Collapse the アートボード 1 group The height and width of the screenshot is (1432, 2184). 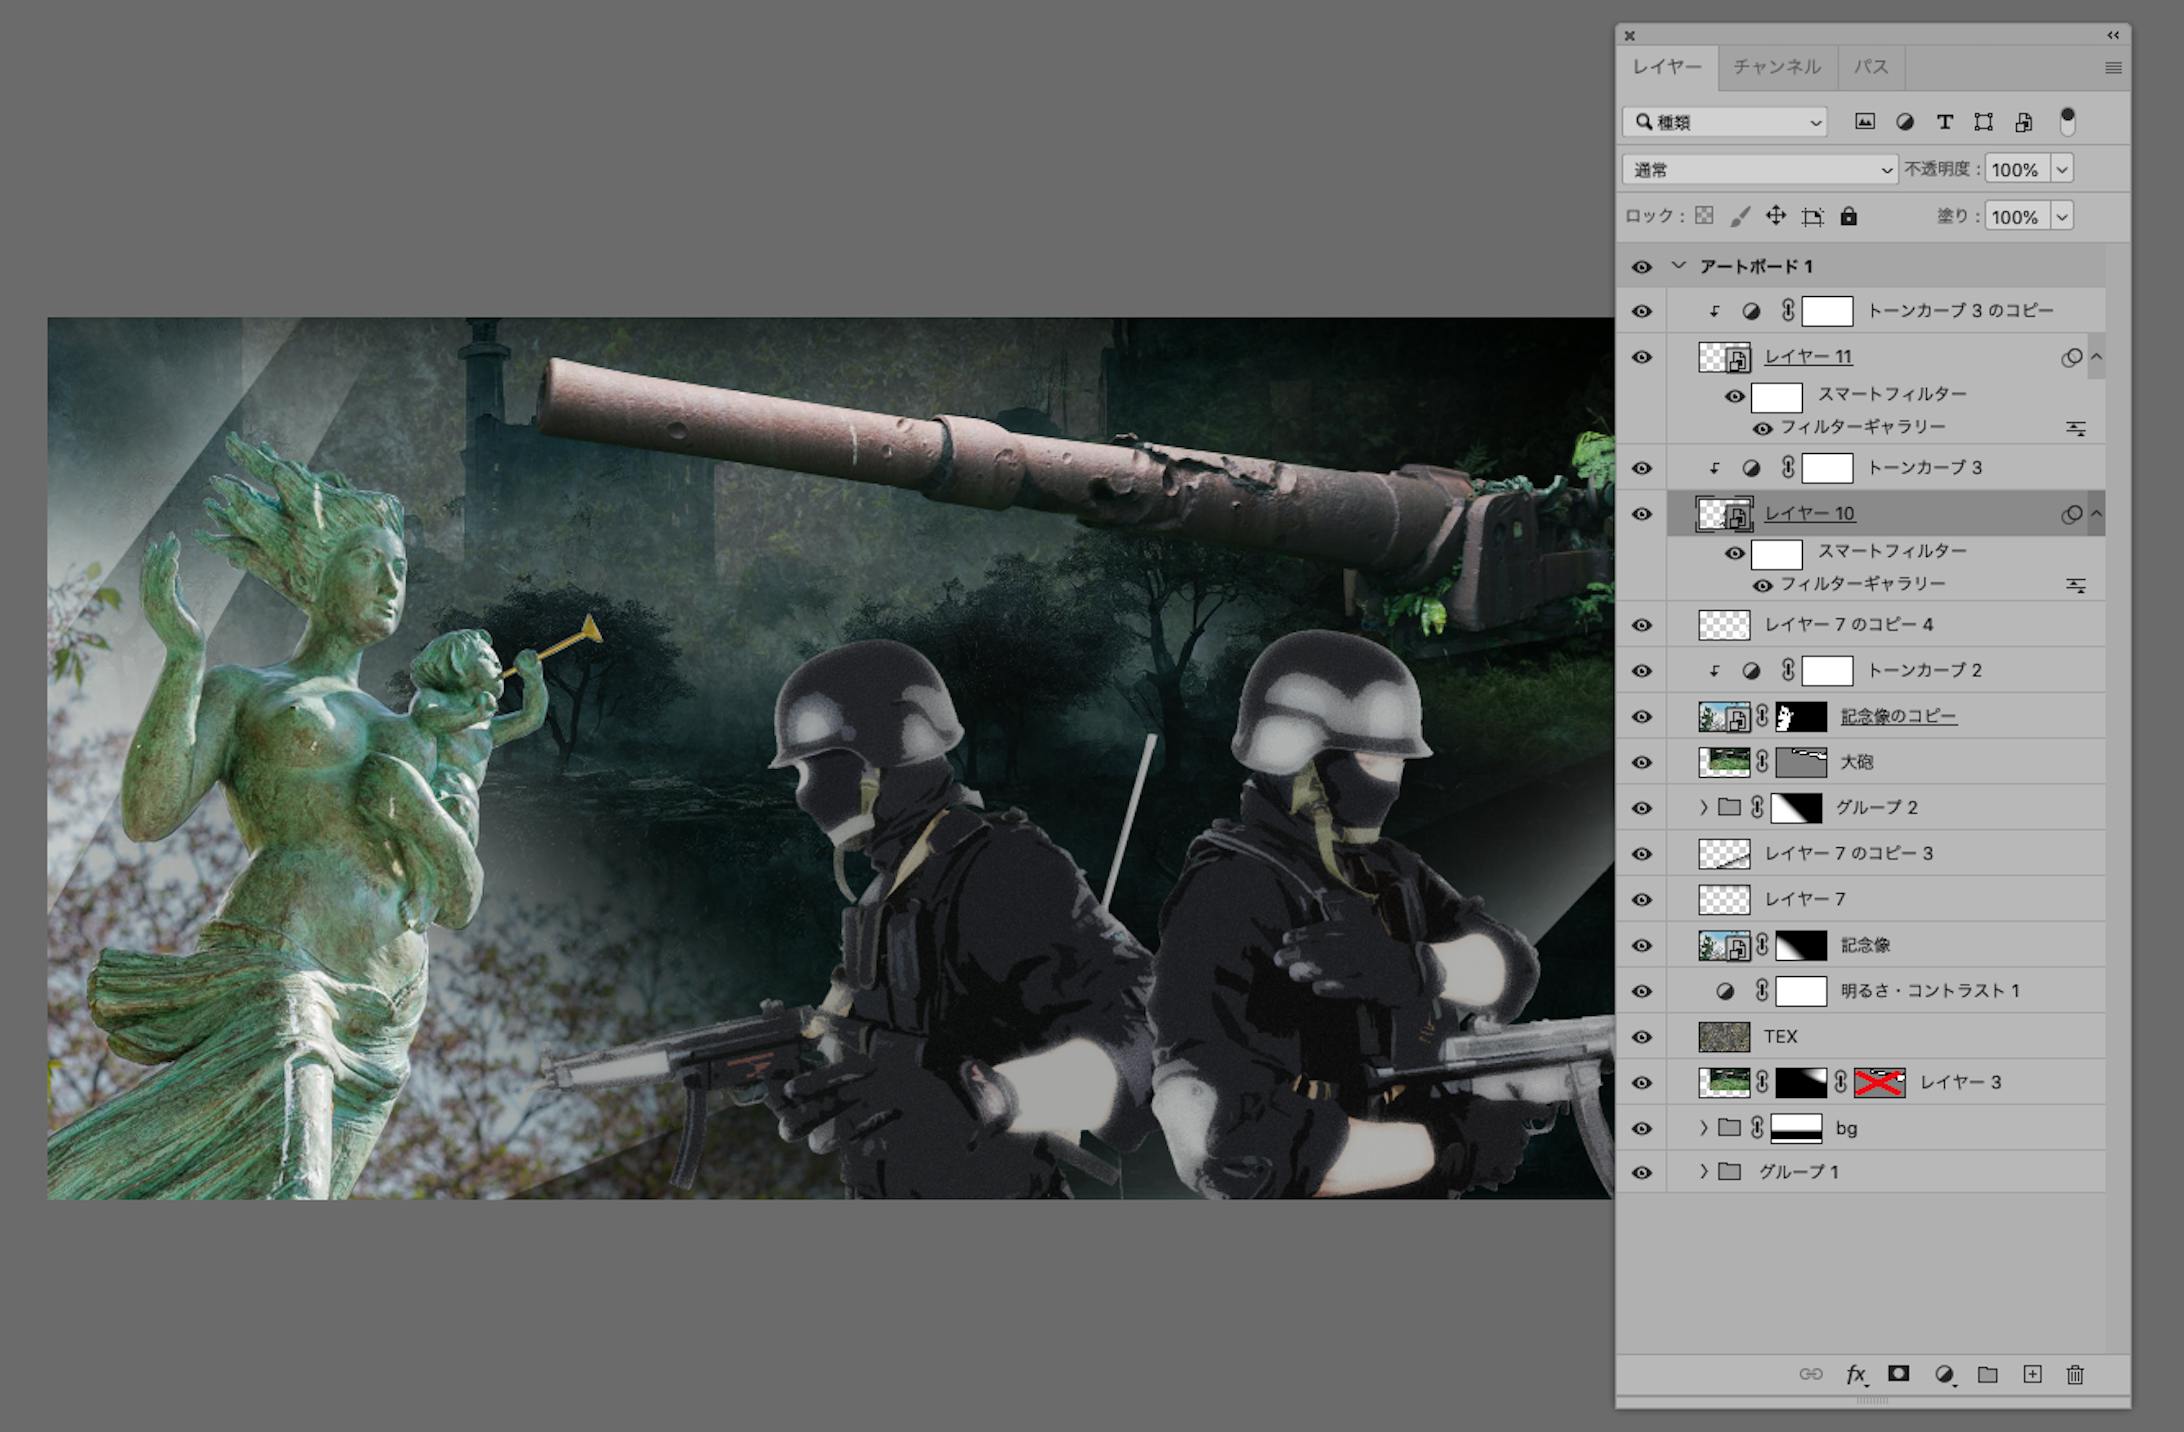[1679, 266]
